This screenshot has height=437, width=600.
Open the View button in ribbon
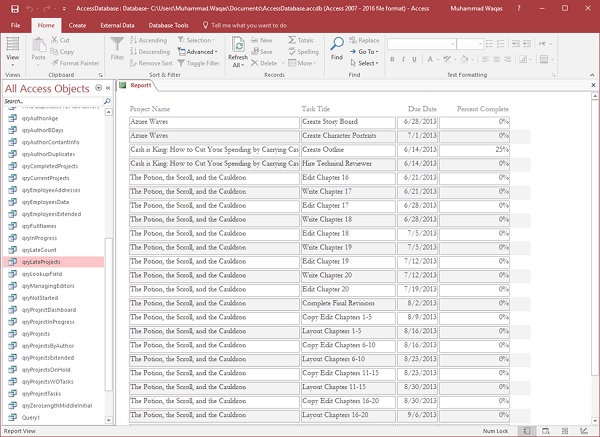[x=12, y=48]
